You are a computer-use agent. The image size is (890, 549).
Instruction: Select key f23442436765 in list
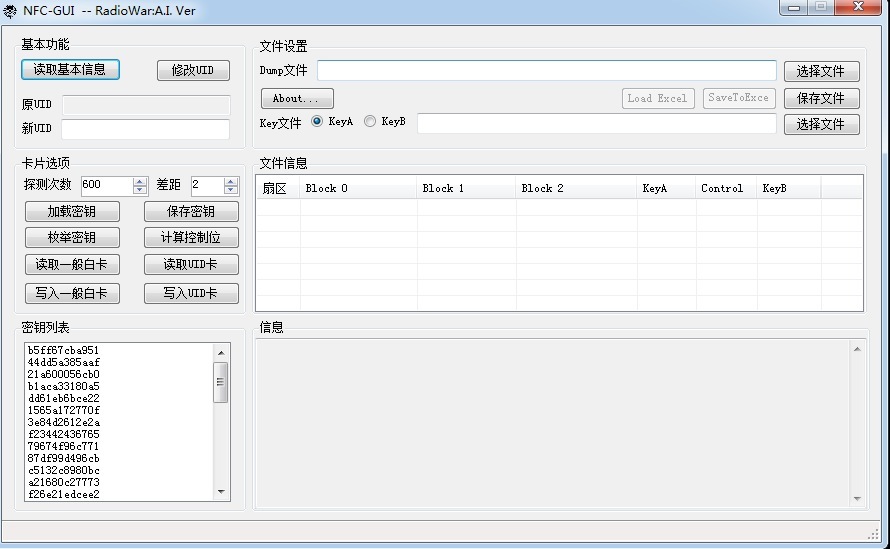(63, 434)
